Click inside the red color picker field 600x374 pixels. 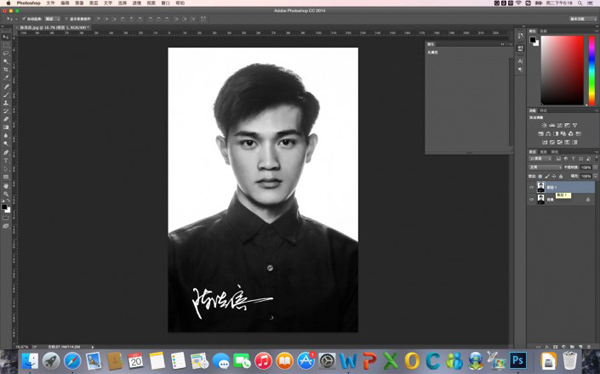click(562, 70)
